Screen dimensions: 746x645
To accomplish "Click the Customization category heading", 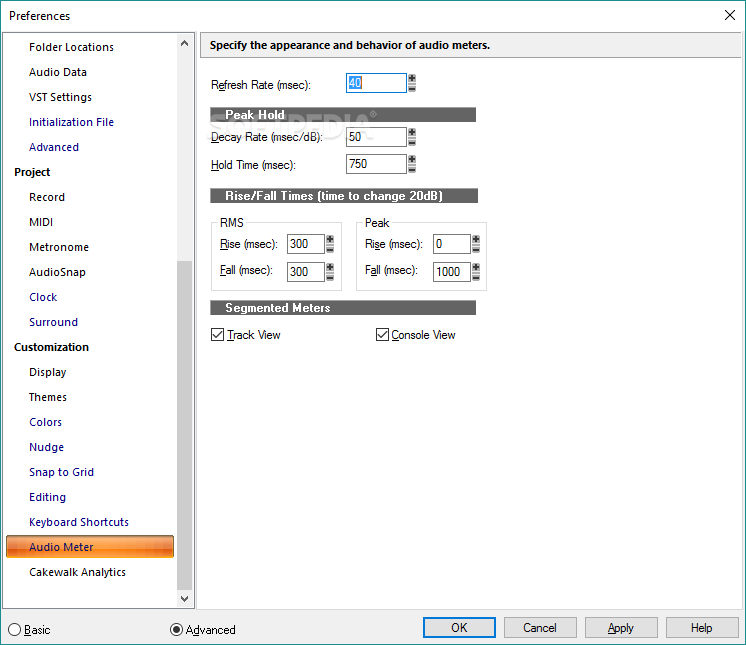I will pos(51,347).
